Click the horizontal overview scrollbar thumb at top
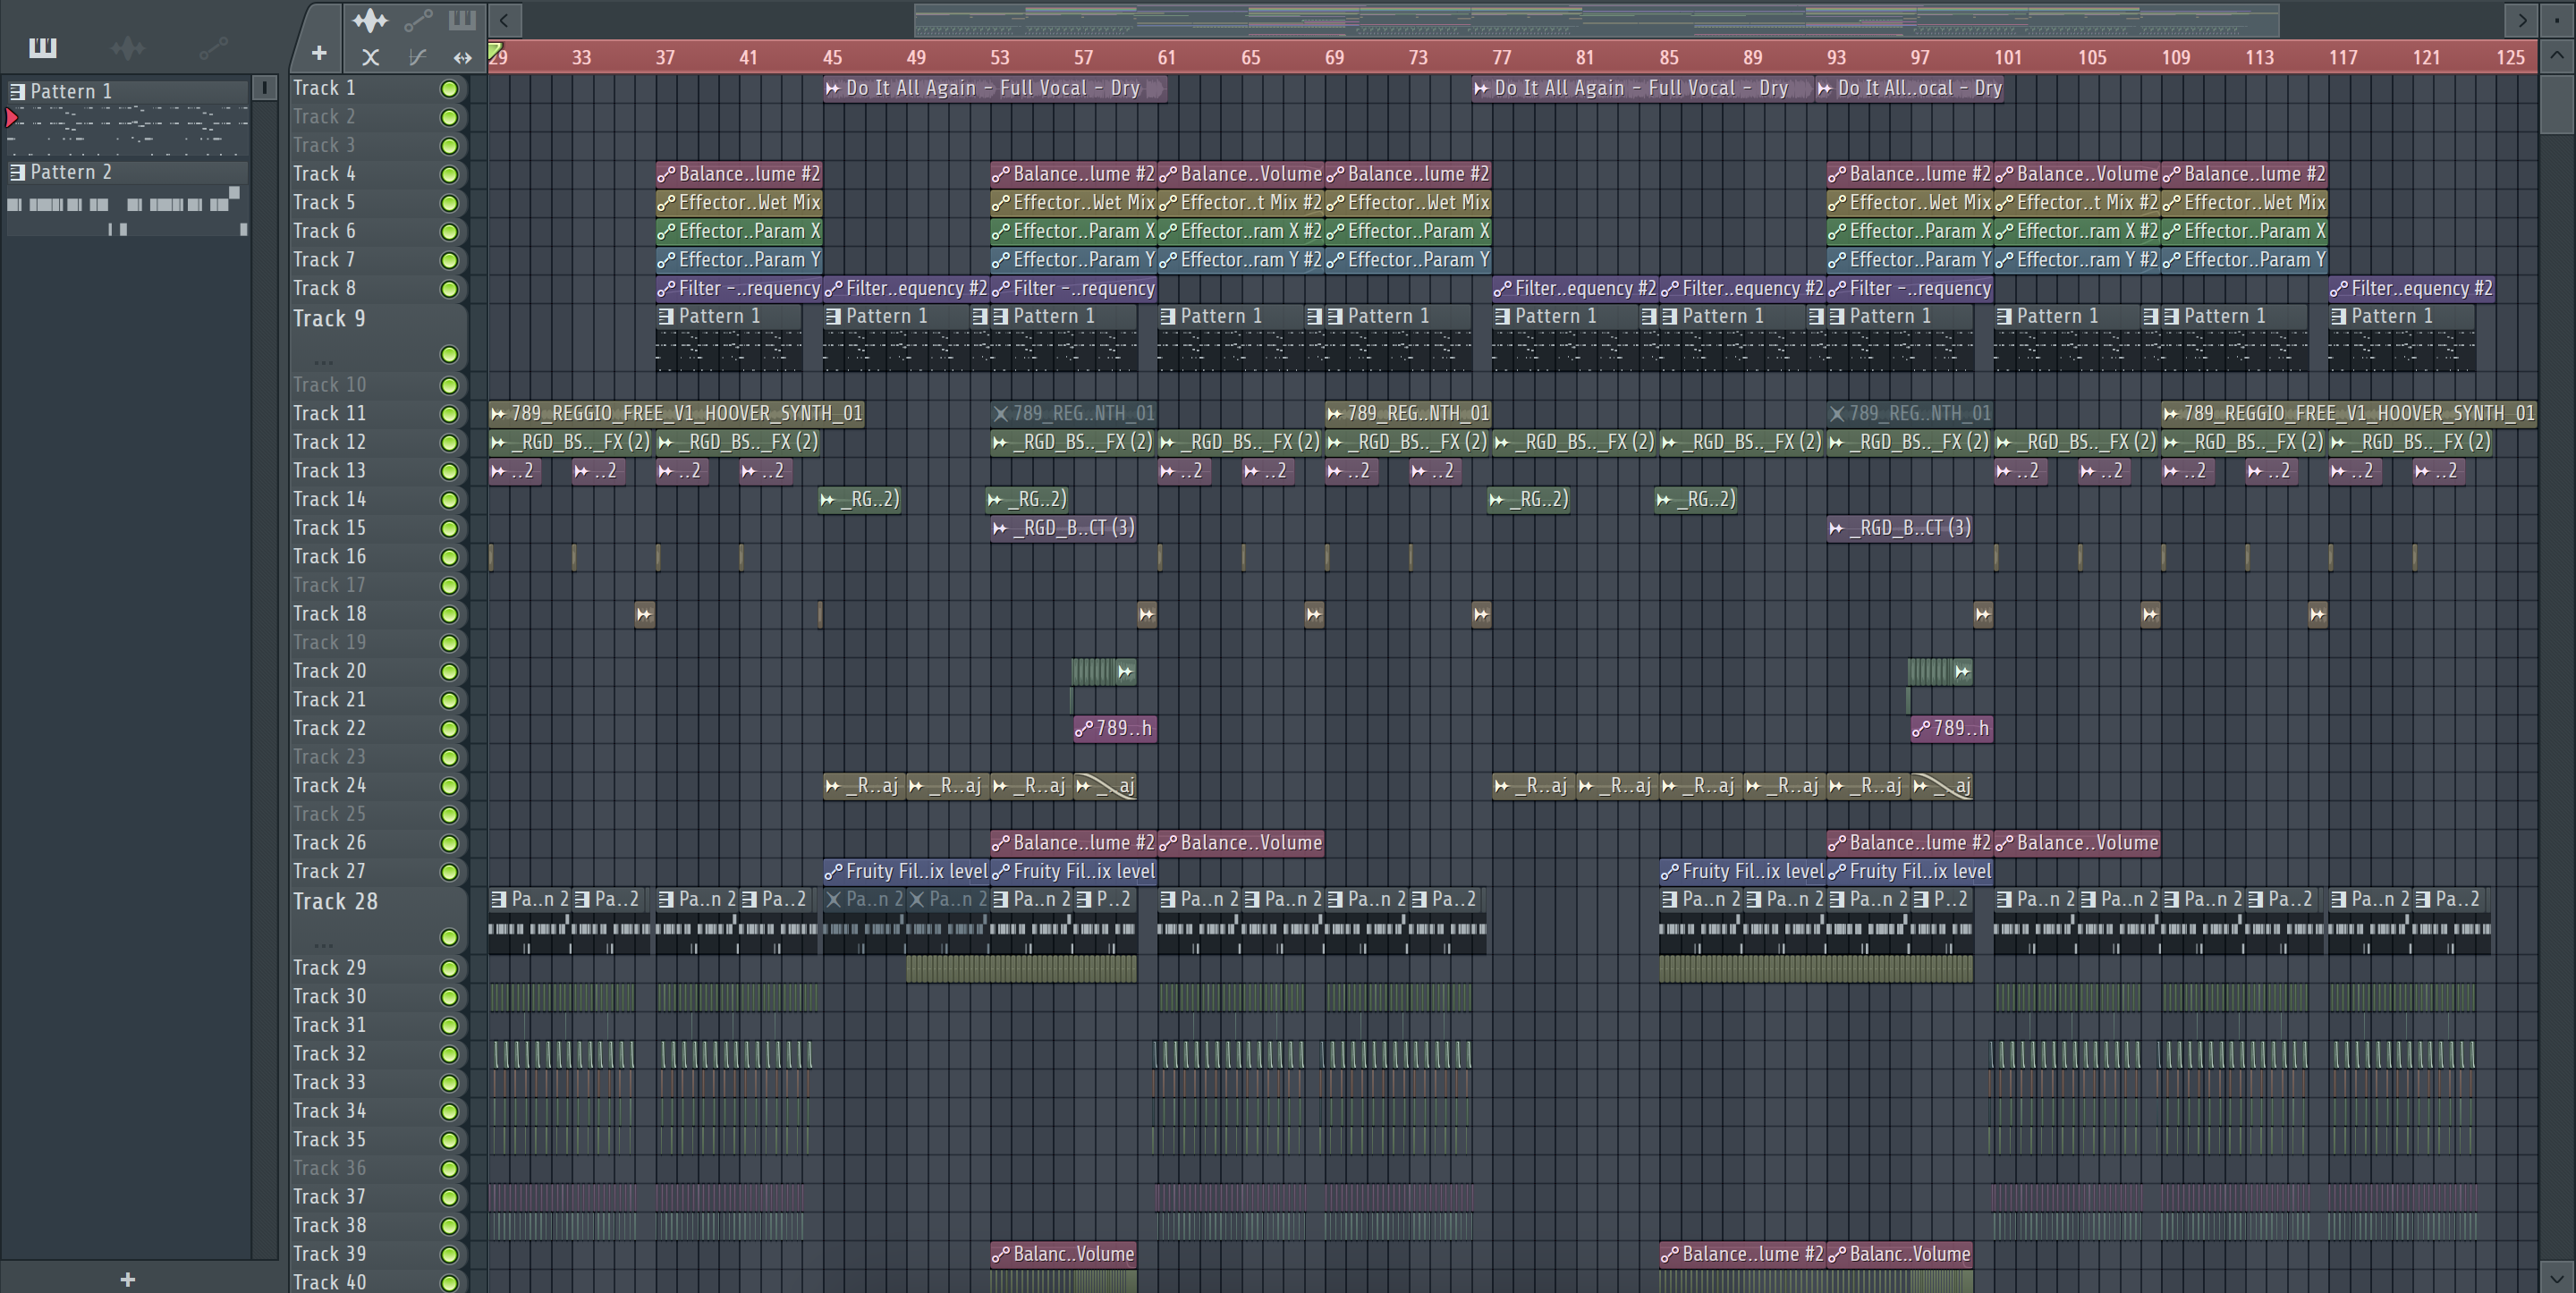The width and height of the screenshot is (2576, 1293). tap(1596, 19)
